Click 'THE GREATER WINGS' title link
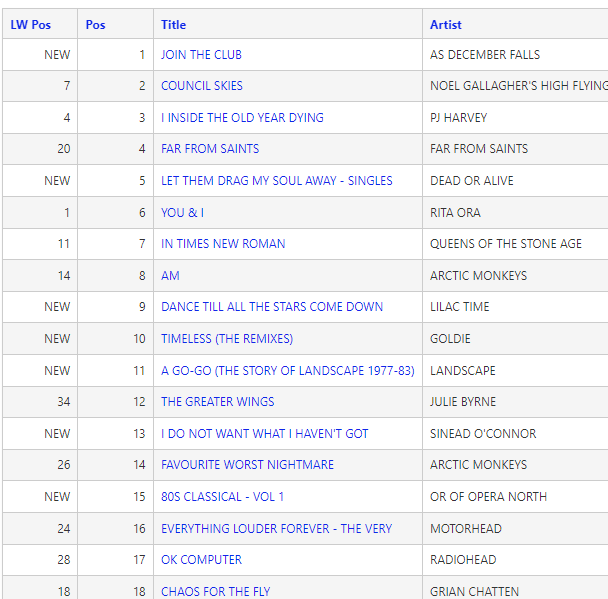Screen dimensions: 608x599 tap(217, 402)
